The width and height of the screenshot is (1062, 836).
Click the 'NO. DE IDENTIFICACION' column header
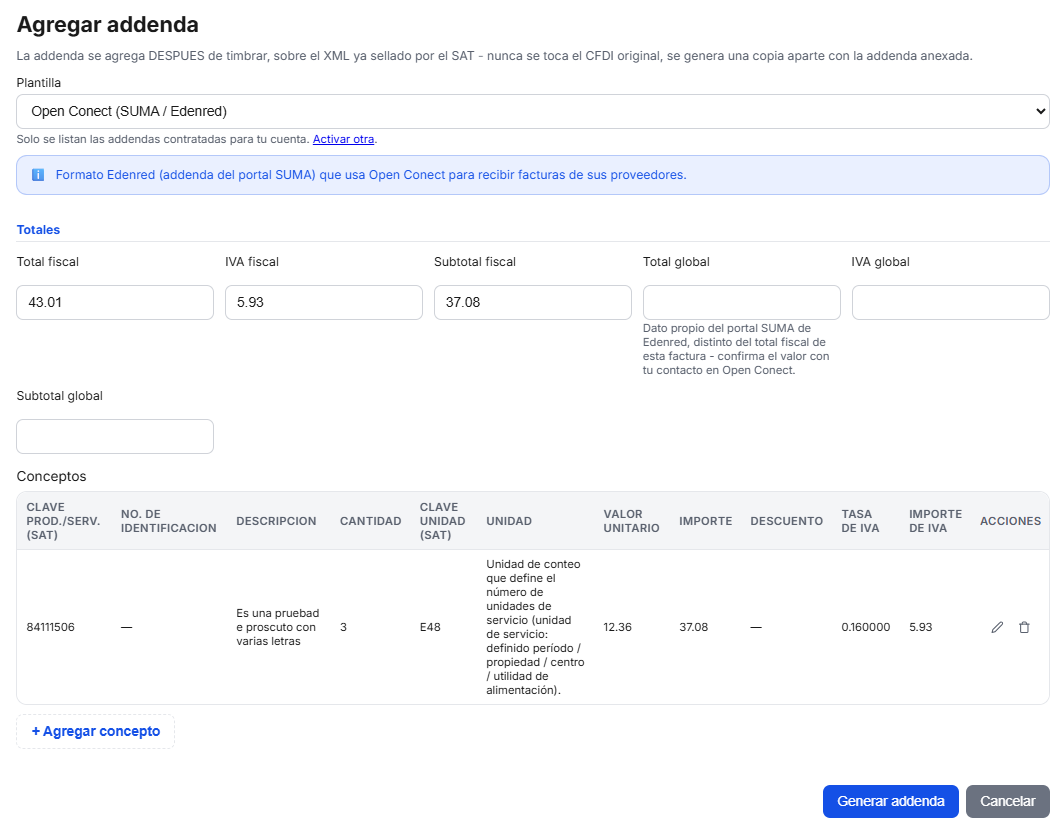pos(169,521)
